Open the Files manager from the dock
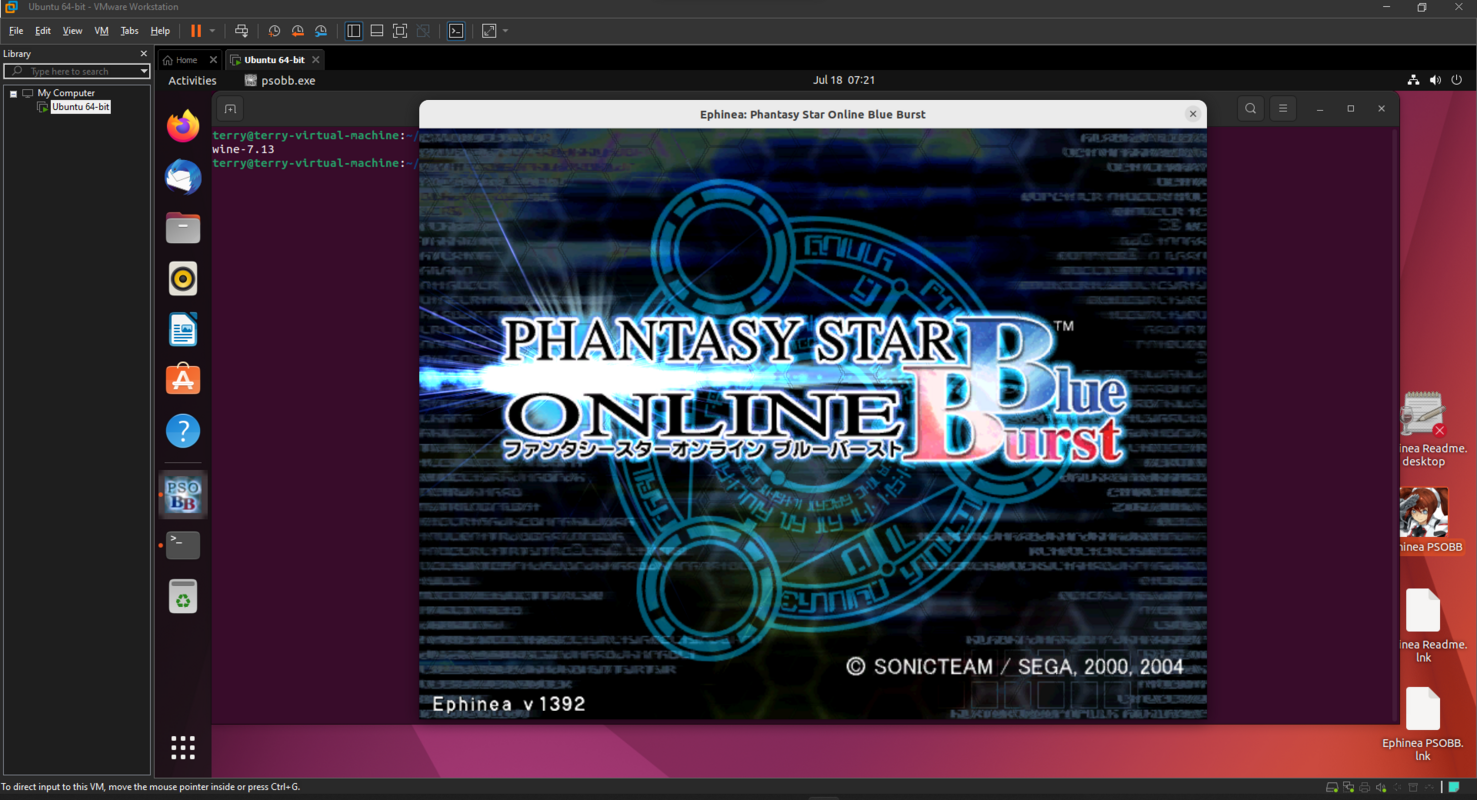The image size is (1477, 800). point(183,228)
